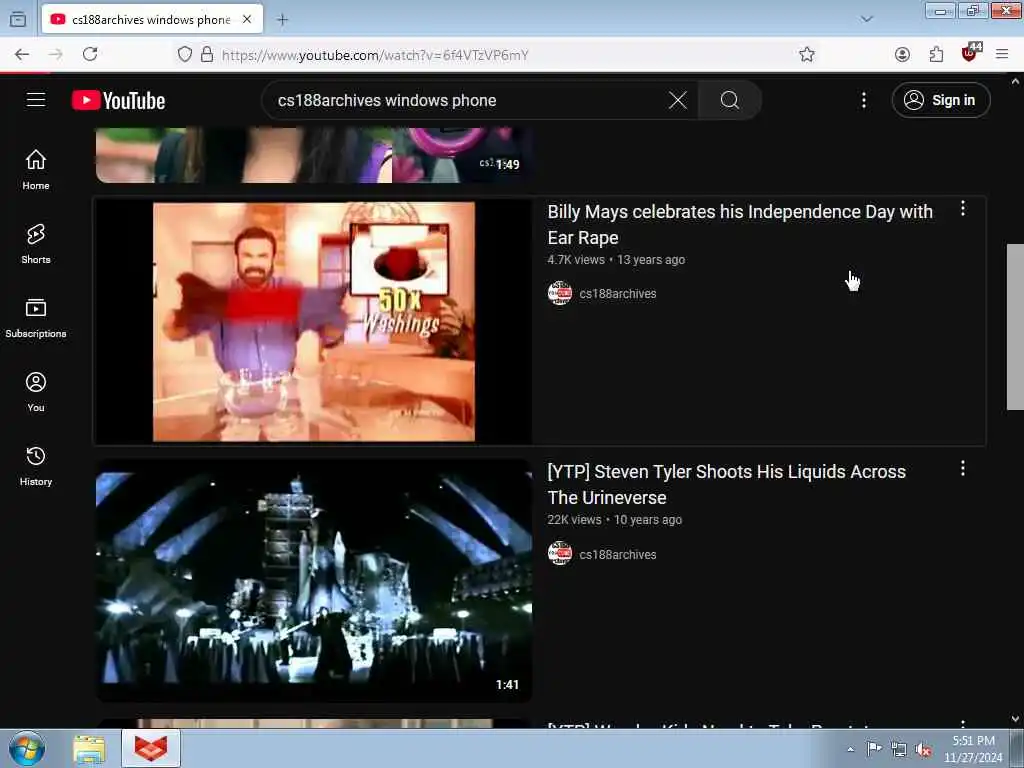Click the page scrollbar thumb
The height and width of the screenshot is (768, 1024).
1015,327
